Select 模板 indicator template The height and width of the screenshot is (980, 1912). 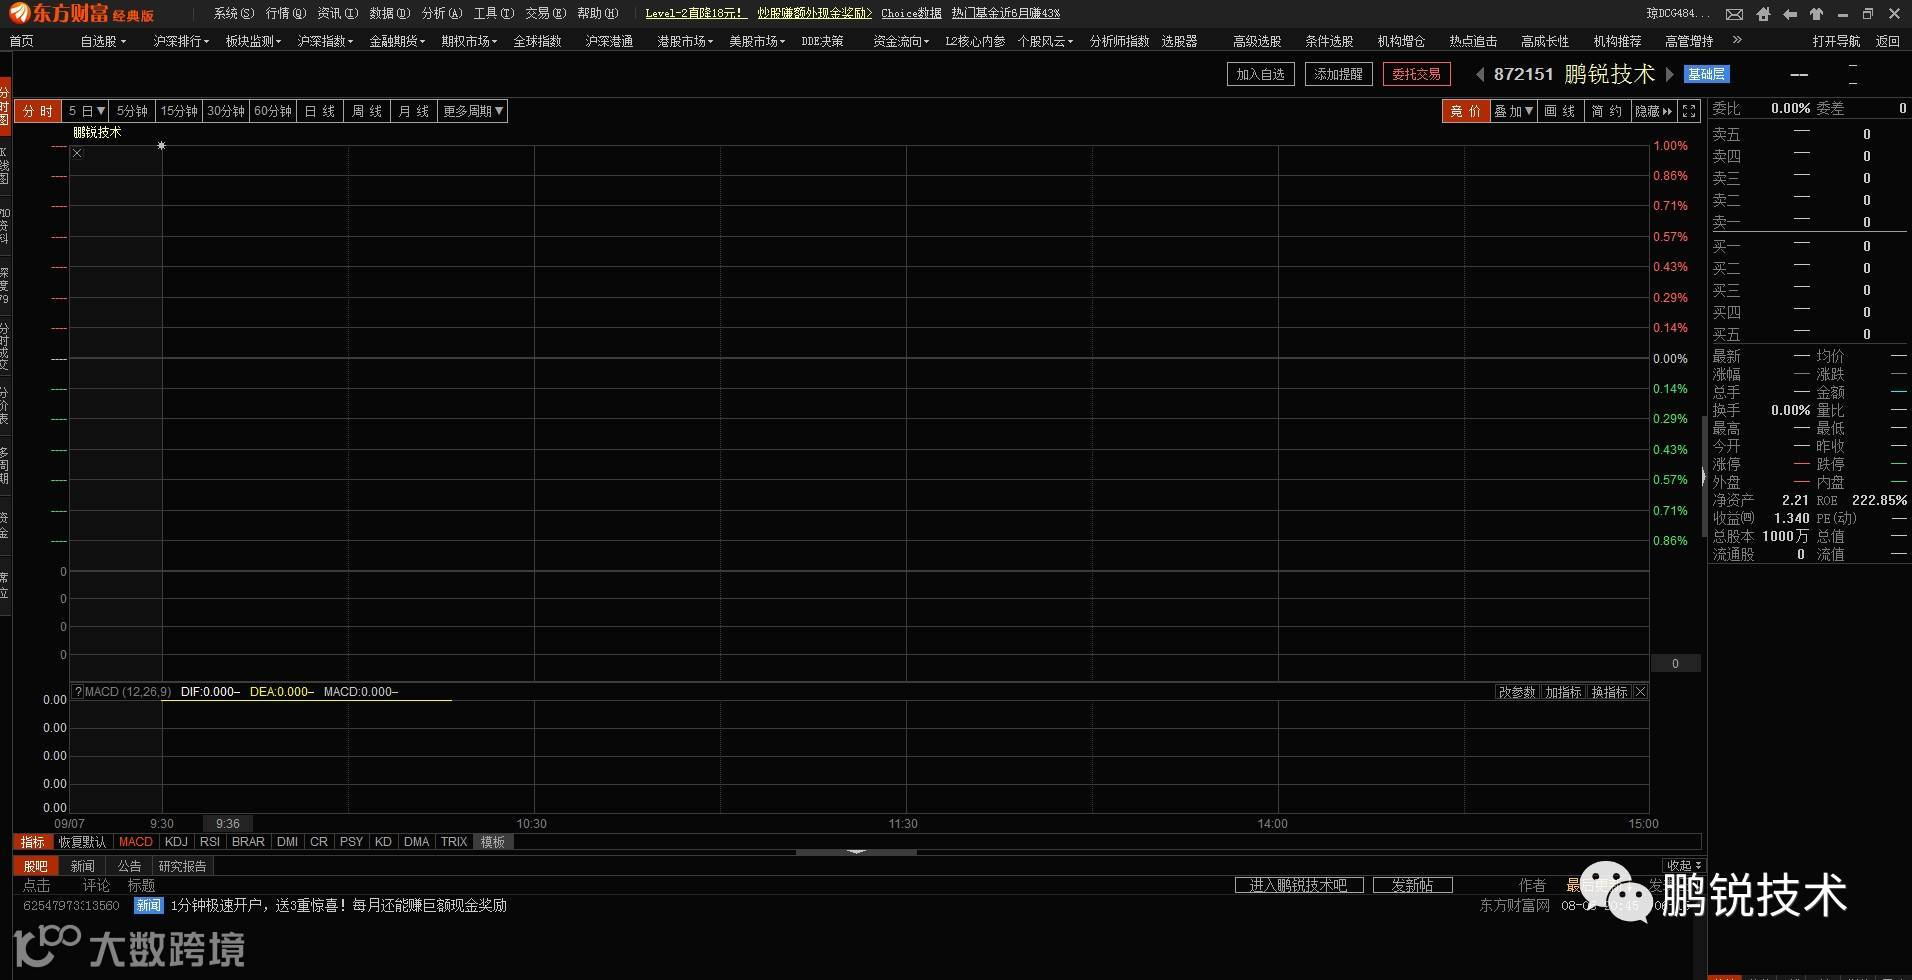click(493, 842)
